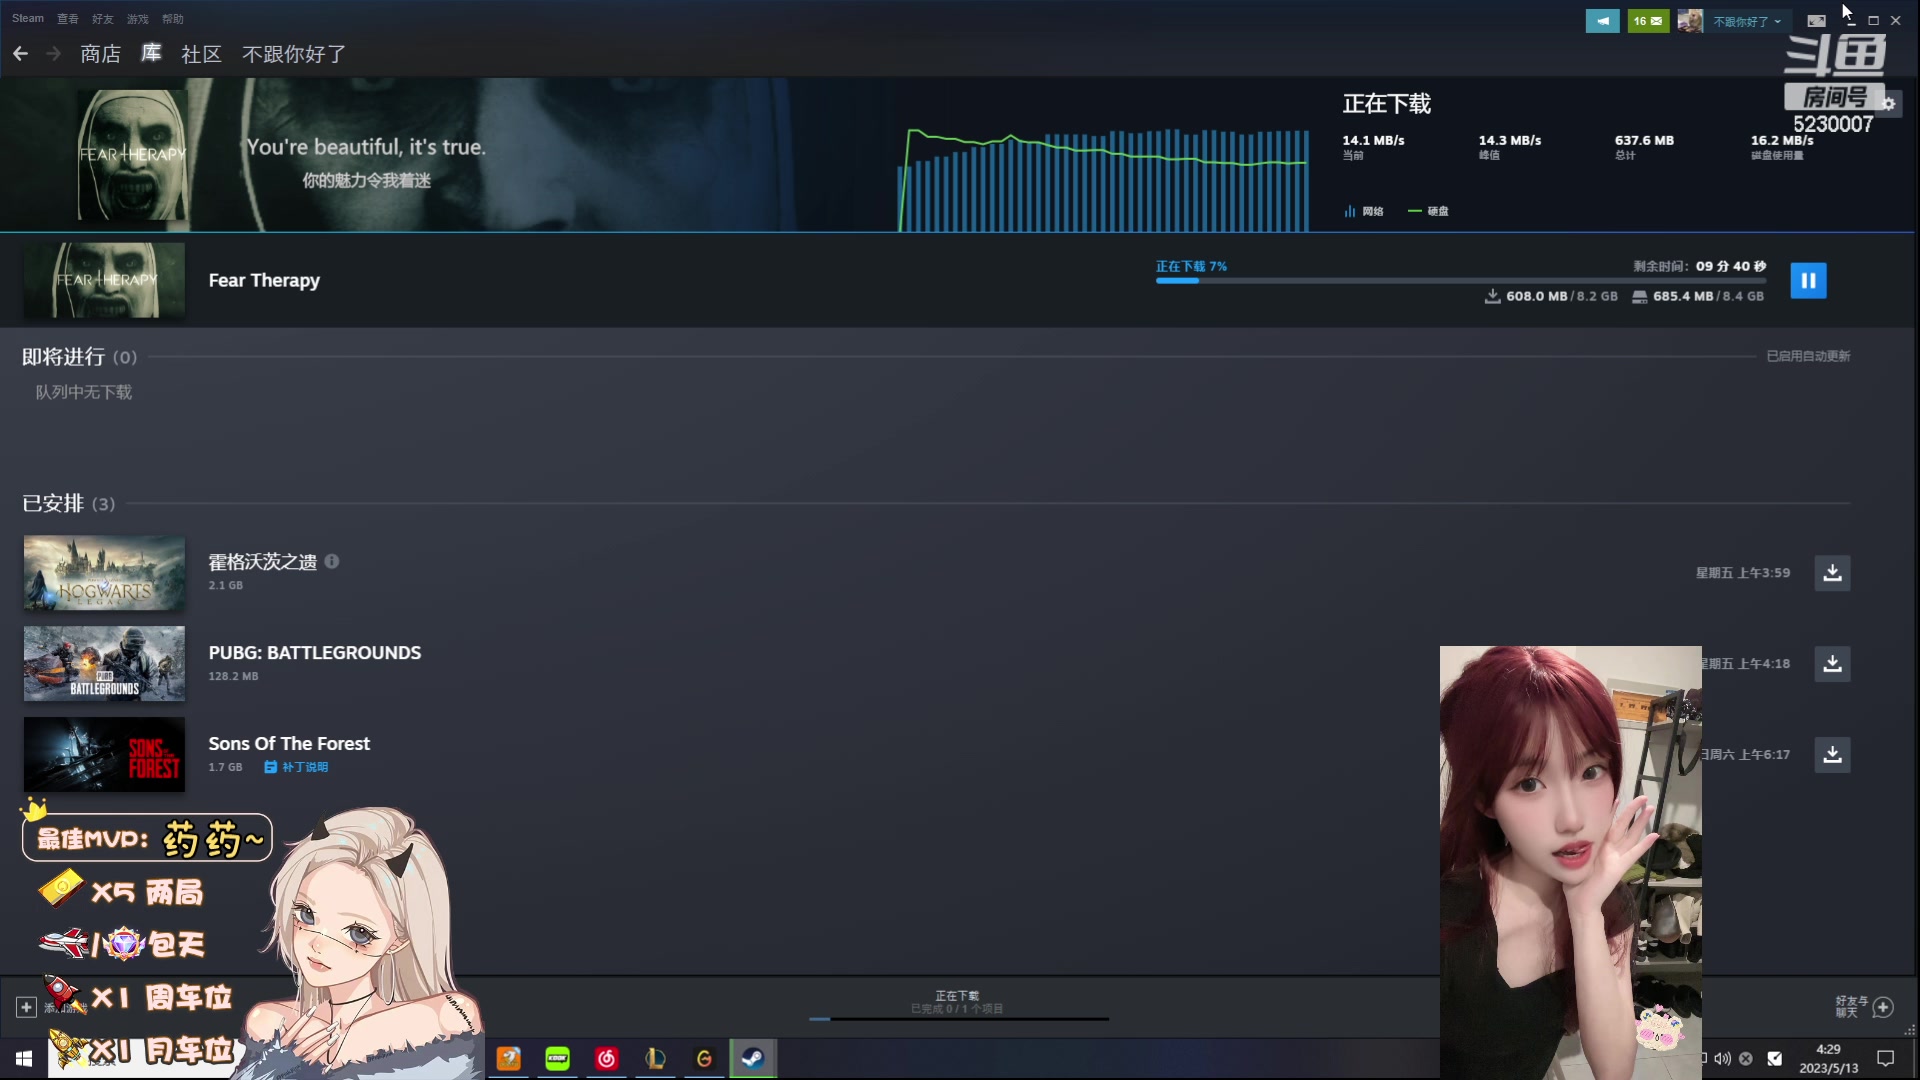This screenshot has width=1920, height=1080.
Task: Open the 好友 friends menu
Action: (x=103, y=19)
